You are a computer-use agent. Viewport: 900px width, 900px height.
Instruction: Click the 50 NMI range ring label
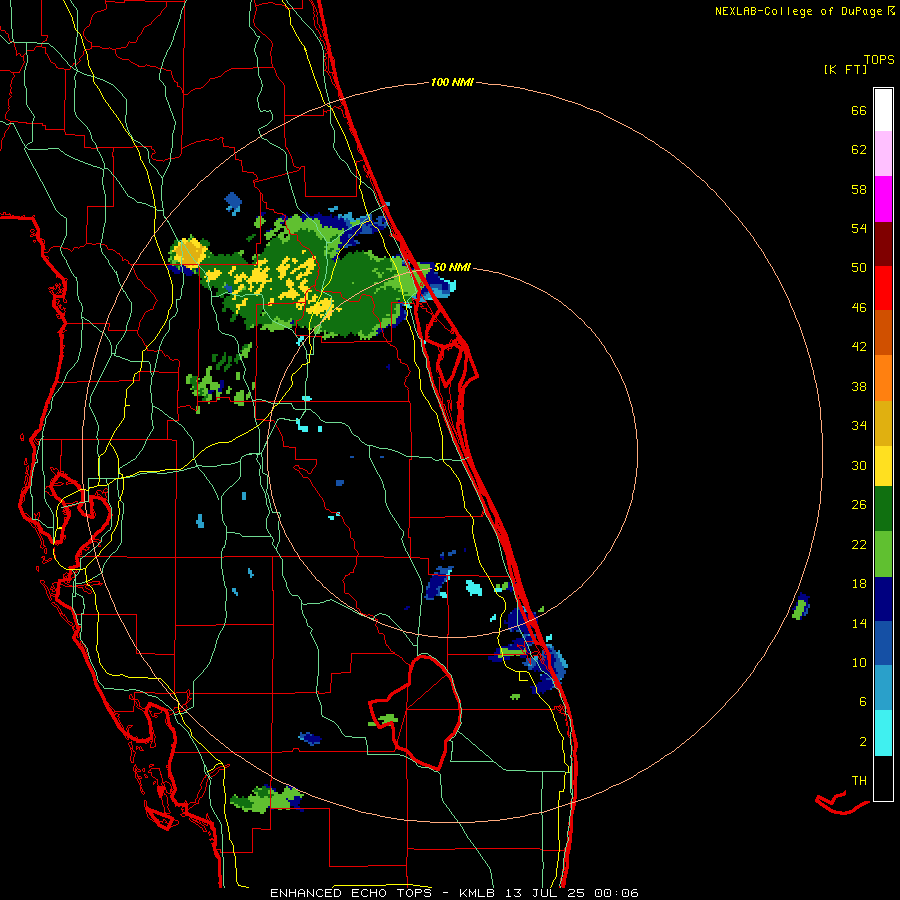coord(452,267)
